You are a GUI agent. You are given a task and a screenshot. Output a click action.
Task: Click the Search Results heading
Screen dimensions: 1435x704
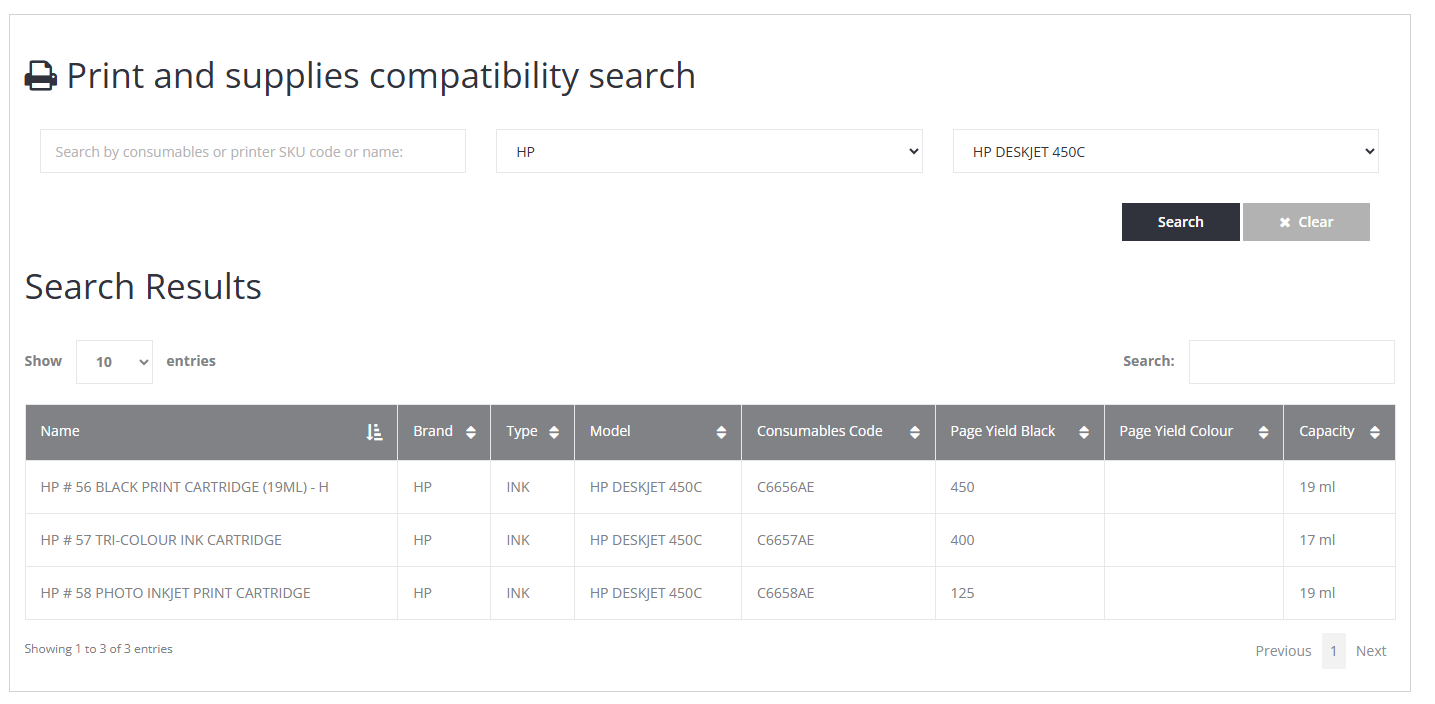(143, 287)
